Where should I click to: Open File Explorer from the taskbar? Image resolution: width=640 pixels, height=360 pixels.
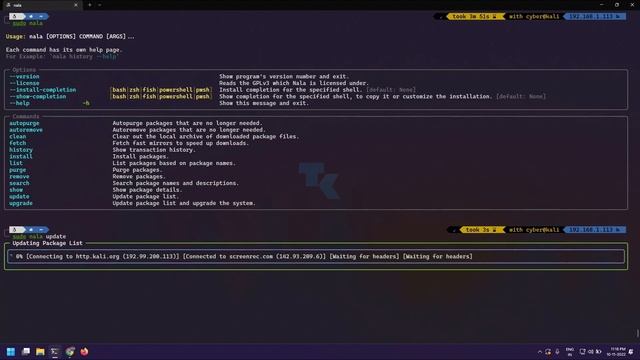40,351
